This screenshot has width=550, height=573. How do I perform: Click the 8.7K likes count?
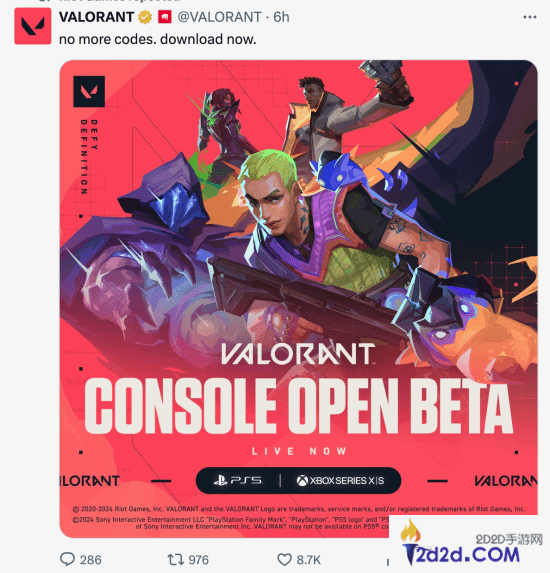pos(308,560)
